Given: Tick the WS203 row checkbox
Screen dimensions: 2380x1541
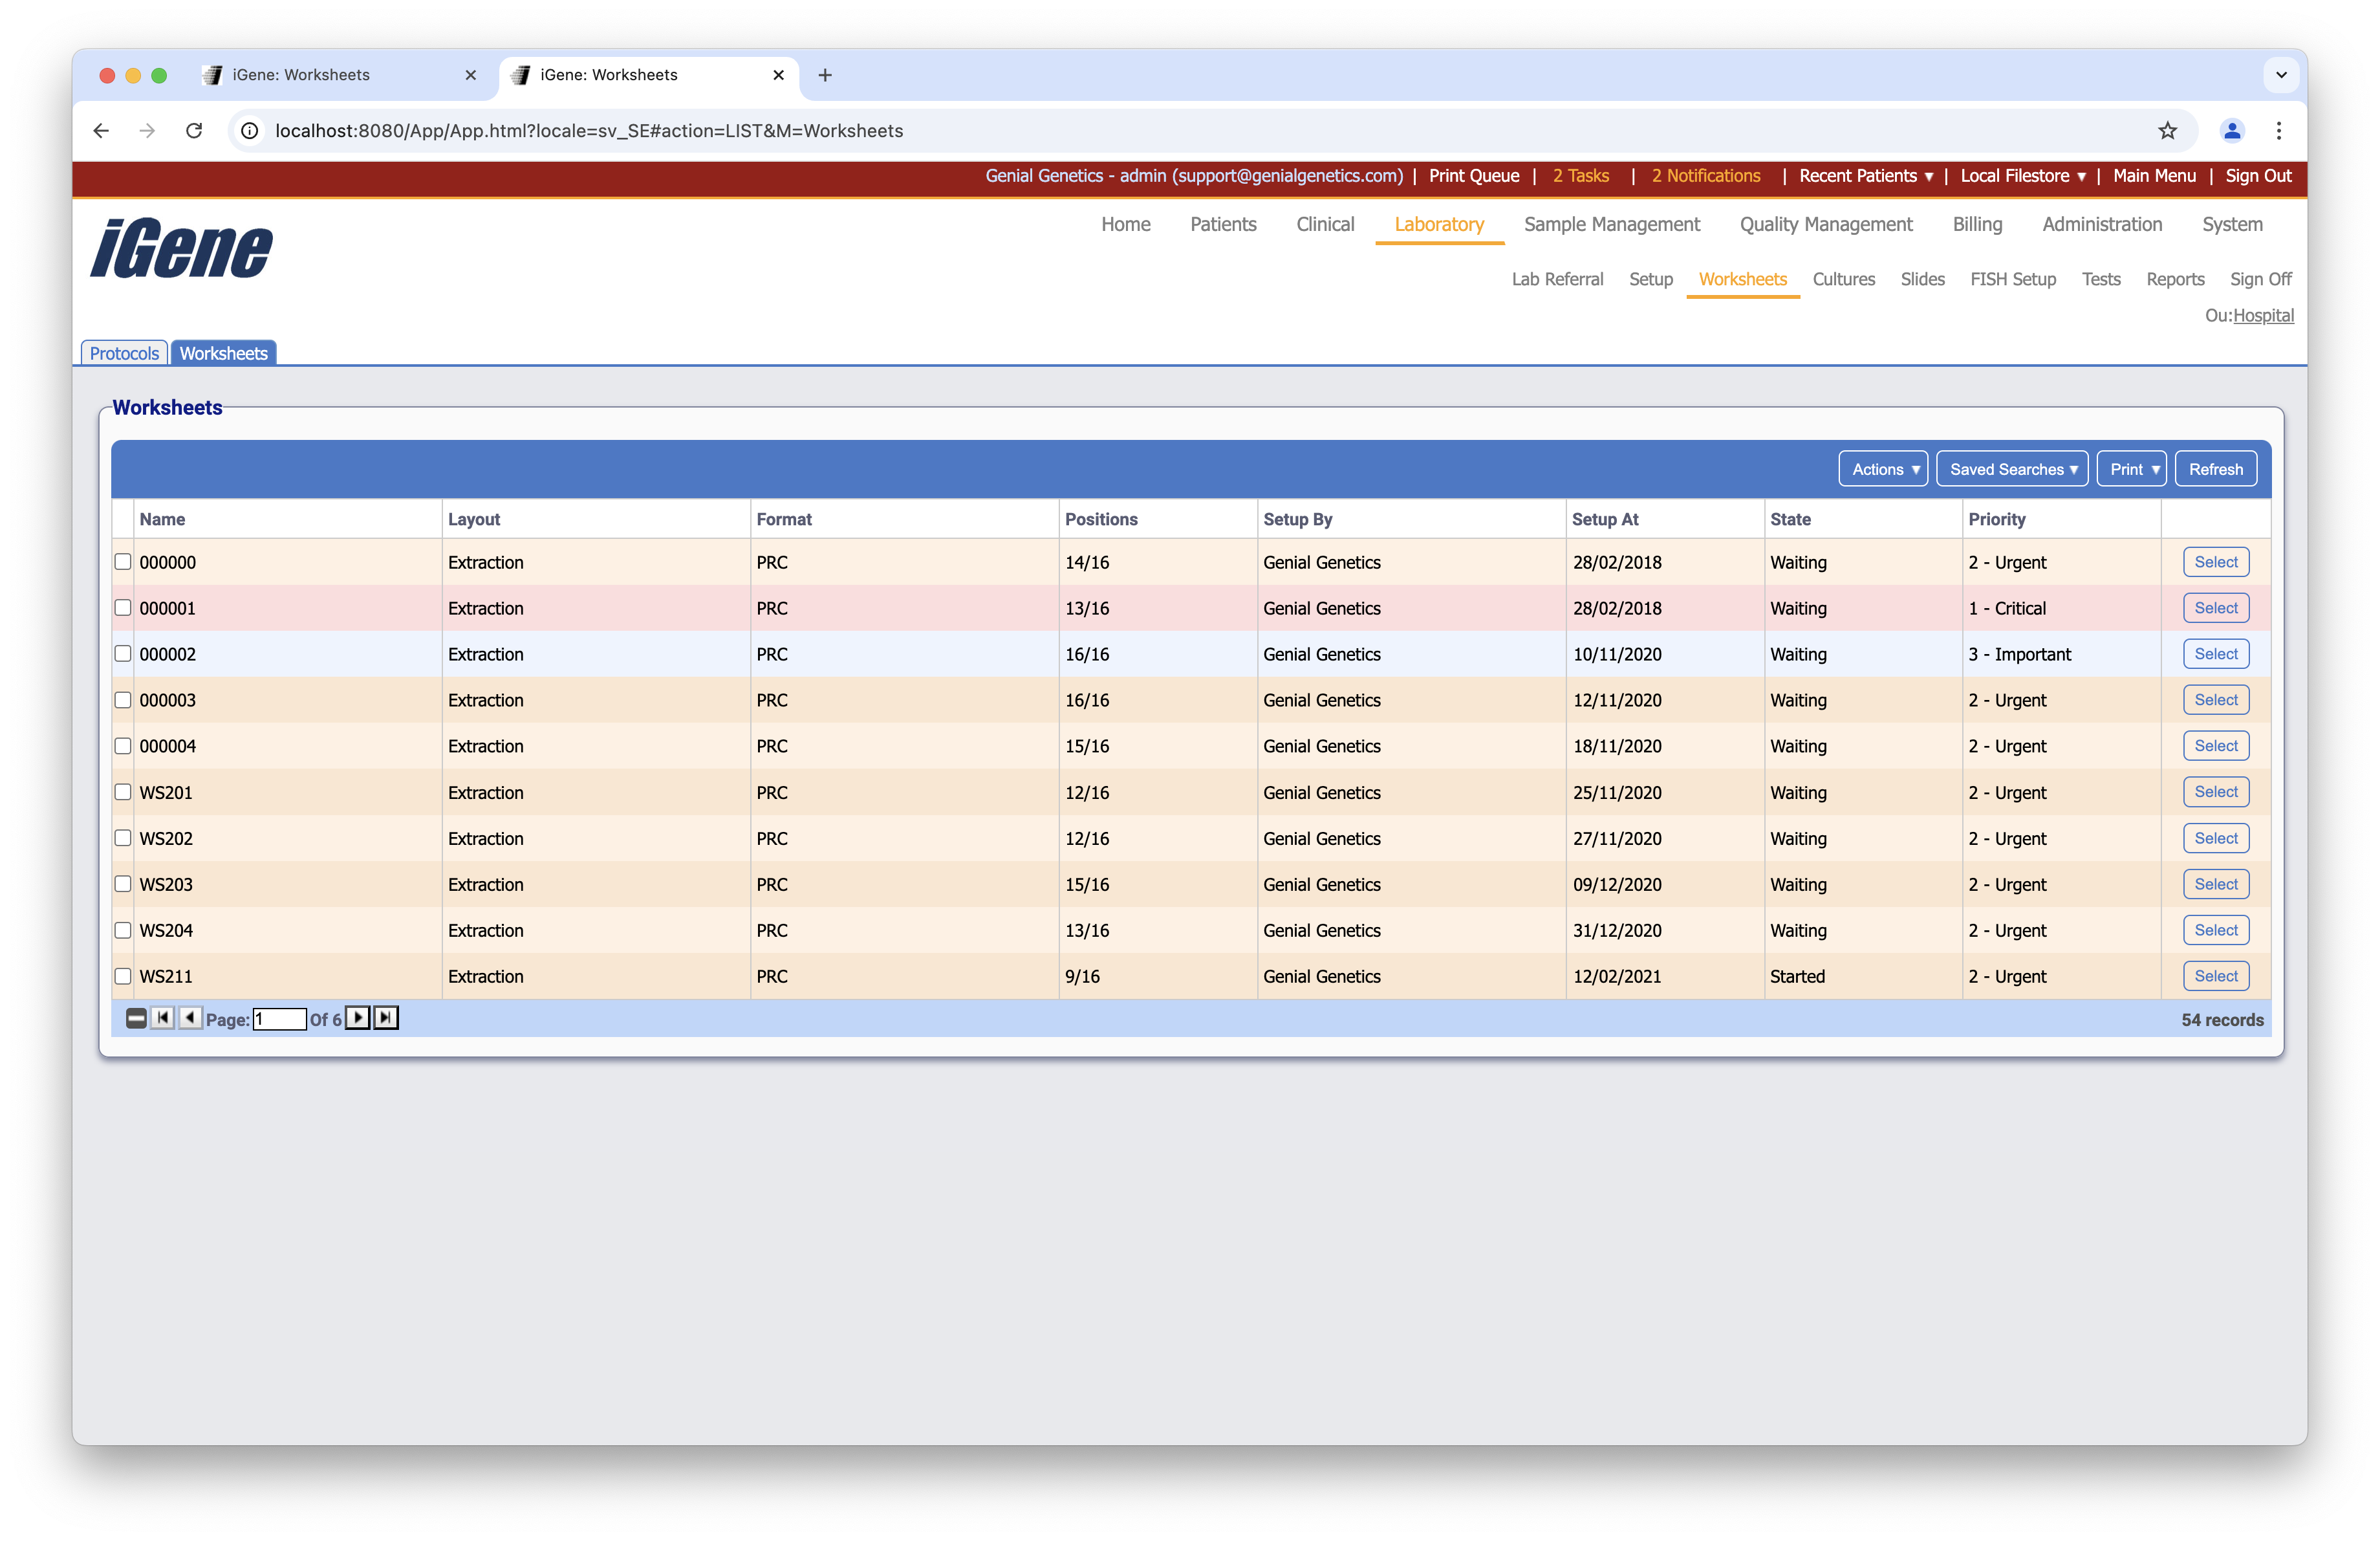Looking at the screenshot, I should pyautogui.click(x=123, y=884).
